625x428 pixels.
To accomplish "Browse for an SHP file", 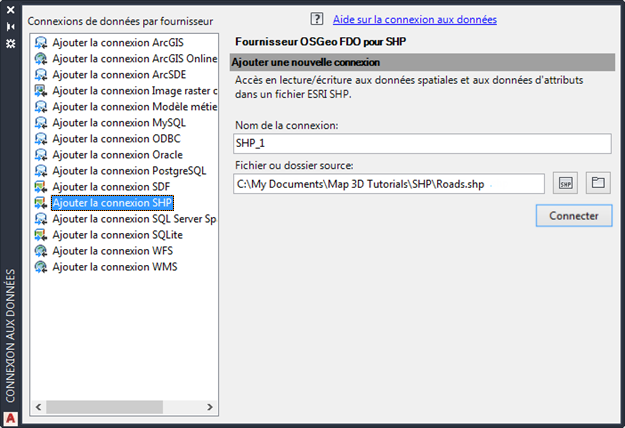I will pos(565,183).
